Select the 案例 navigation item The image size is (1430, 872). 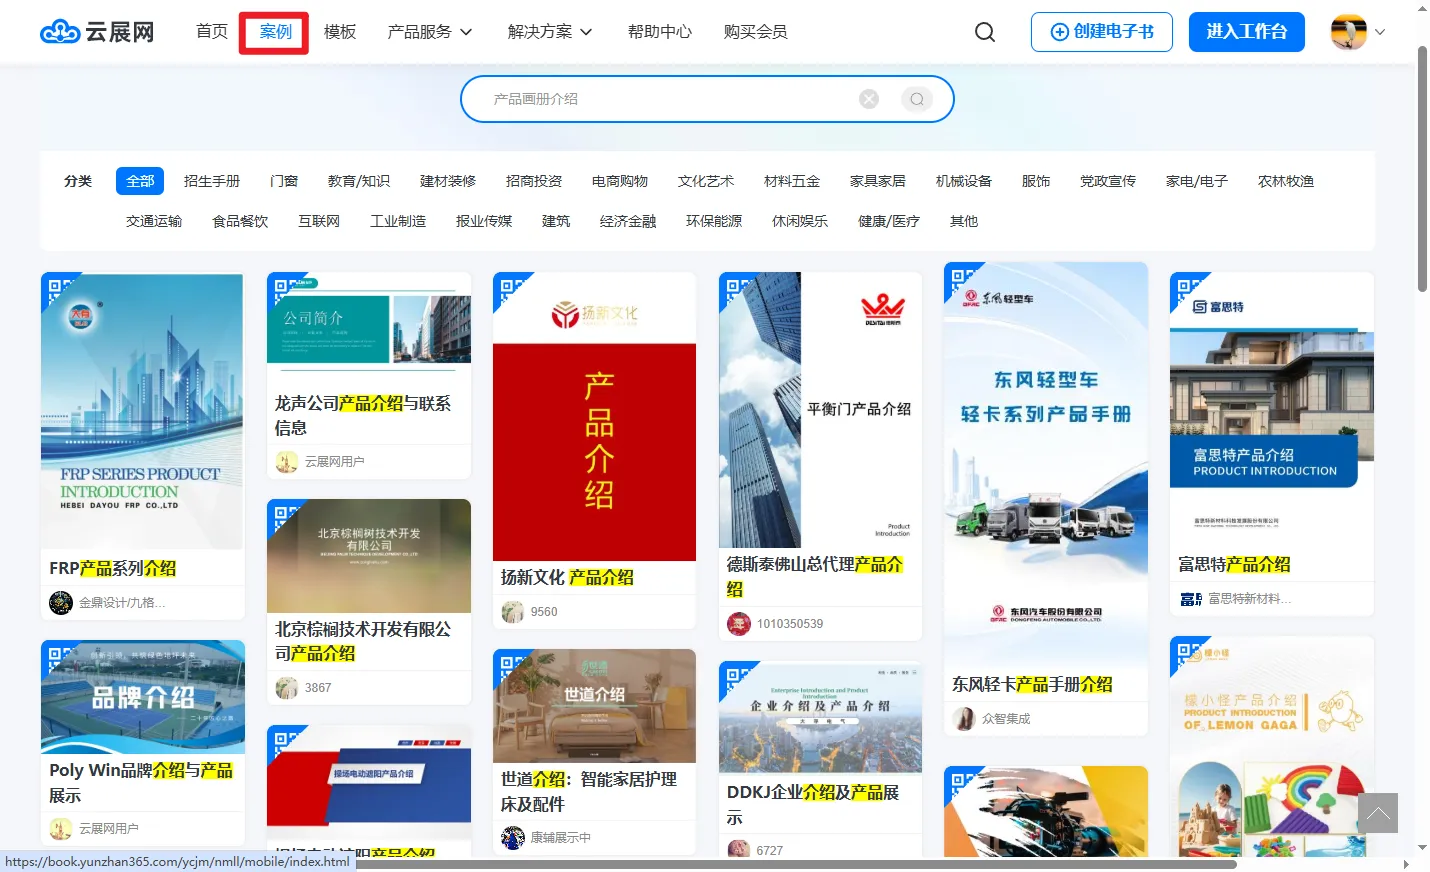pyautogui.click(x=275, y=32)
